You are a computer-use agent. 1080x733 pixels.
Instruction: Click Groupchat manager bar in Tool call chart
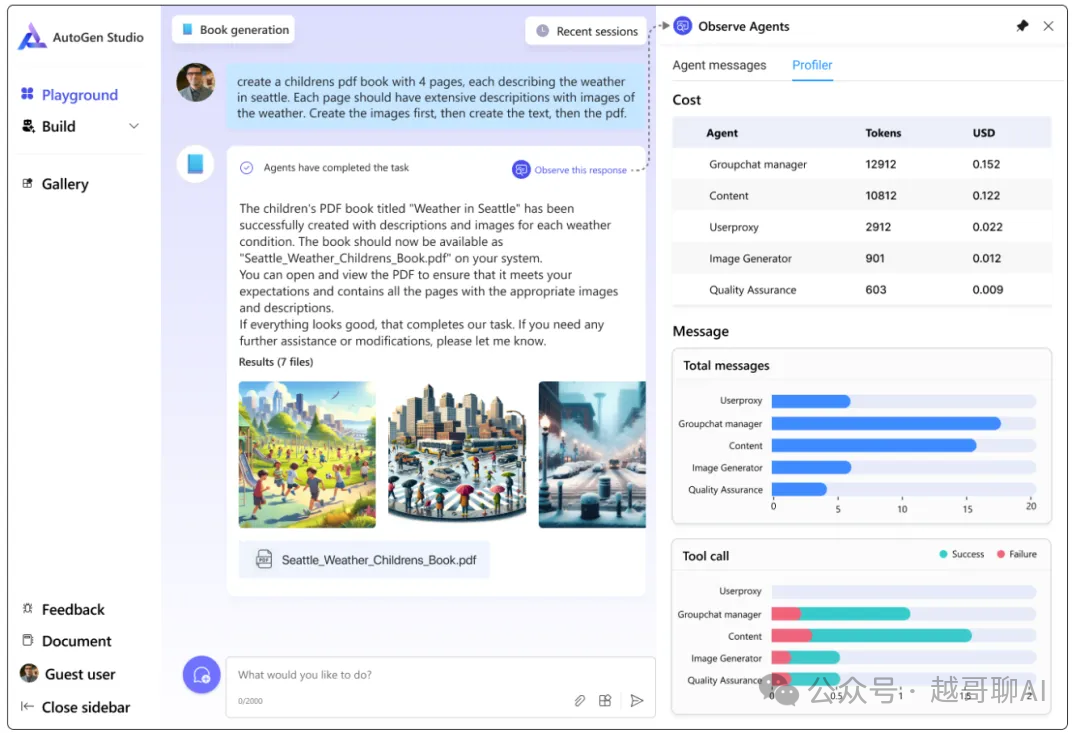(841, 613)
